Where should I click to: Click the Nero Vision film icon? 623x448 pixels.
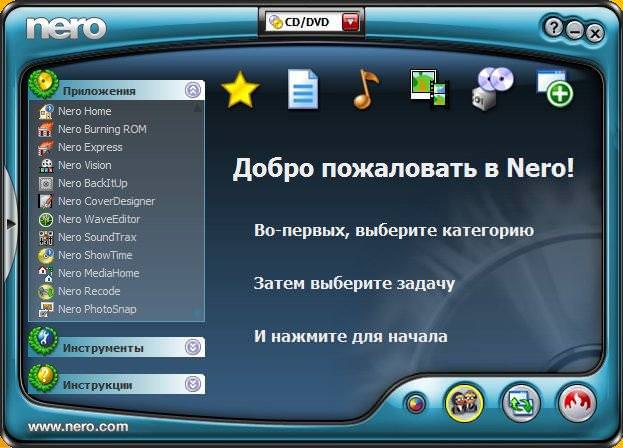point(46,165)
